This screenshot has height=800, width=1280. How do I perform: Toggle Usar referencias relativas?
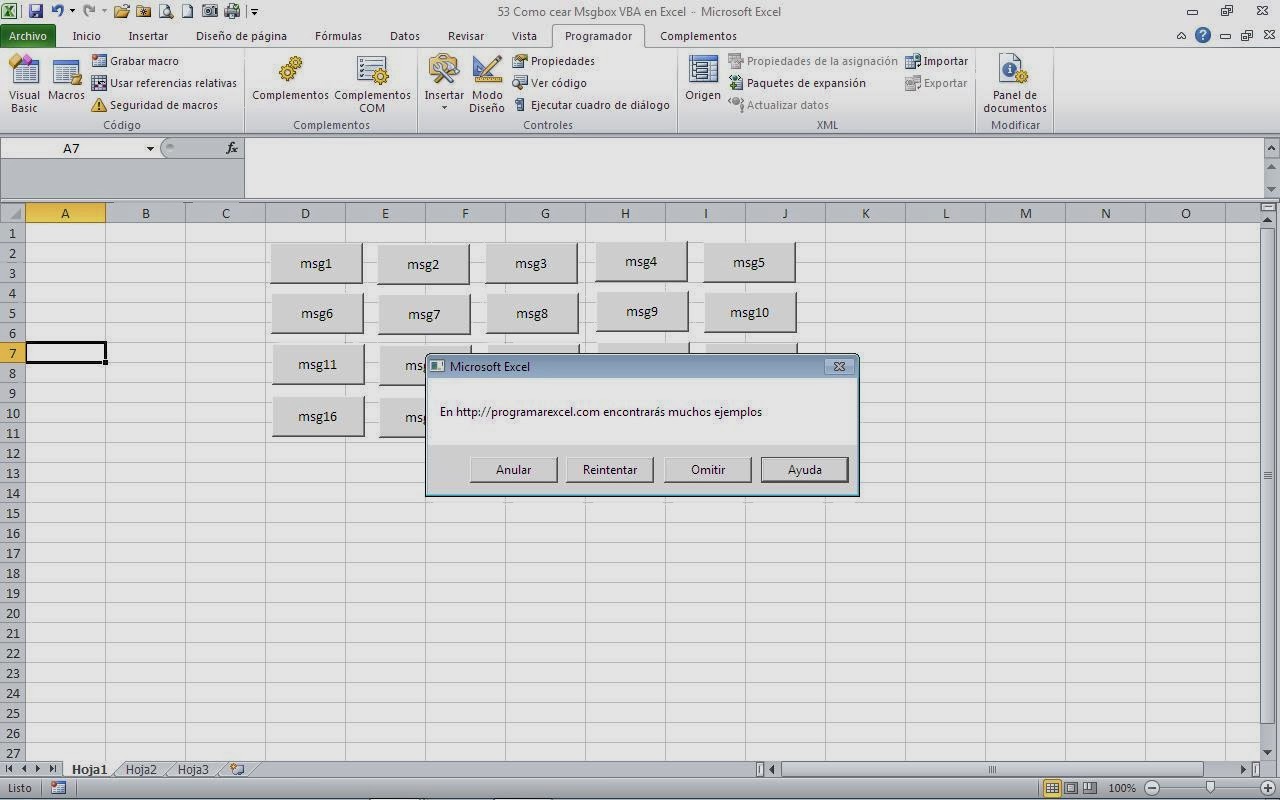click(x=164, y=83)
